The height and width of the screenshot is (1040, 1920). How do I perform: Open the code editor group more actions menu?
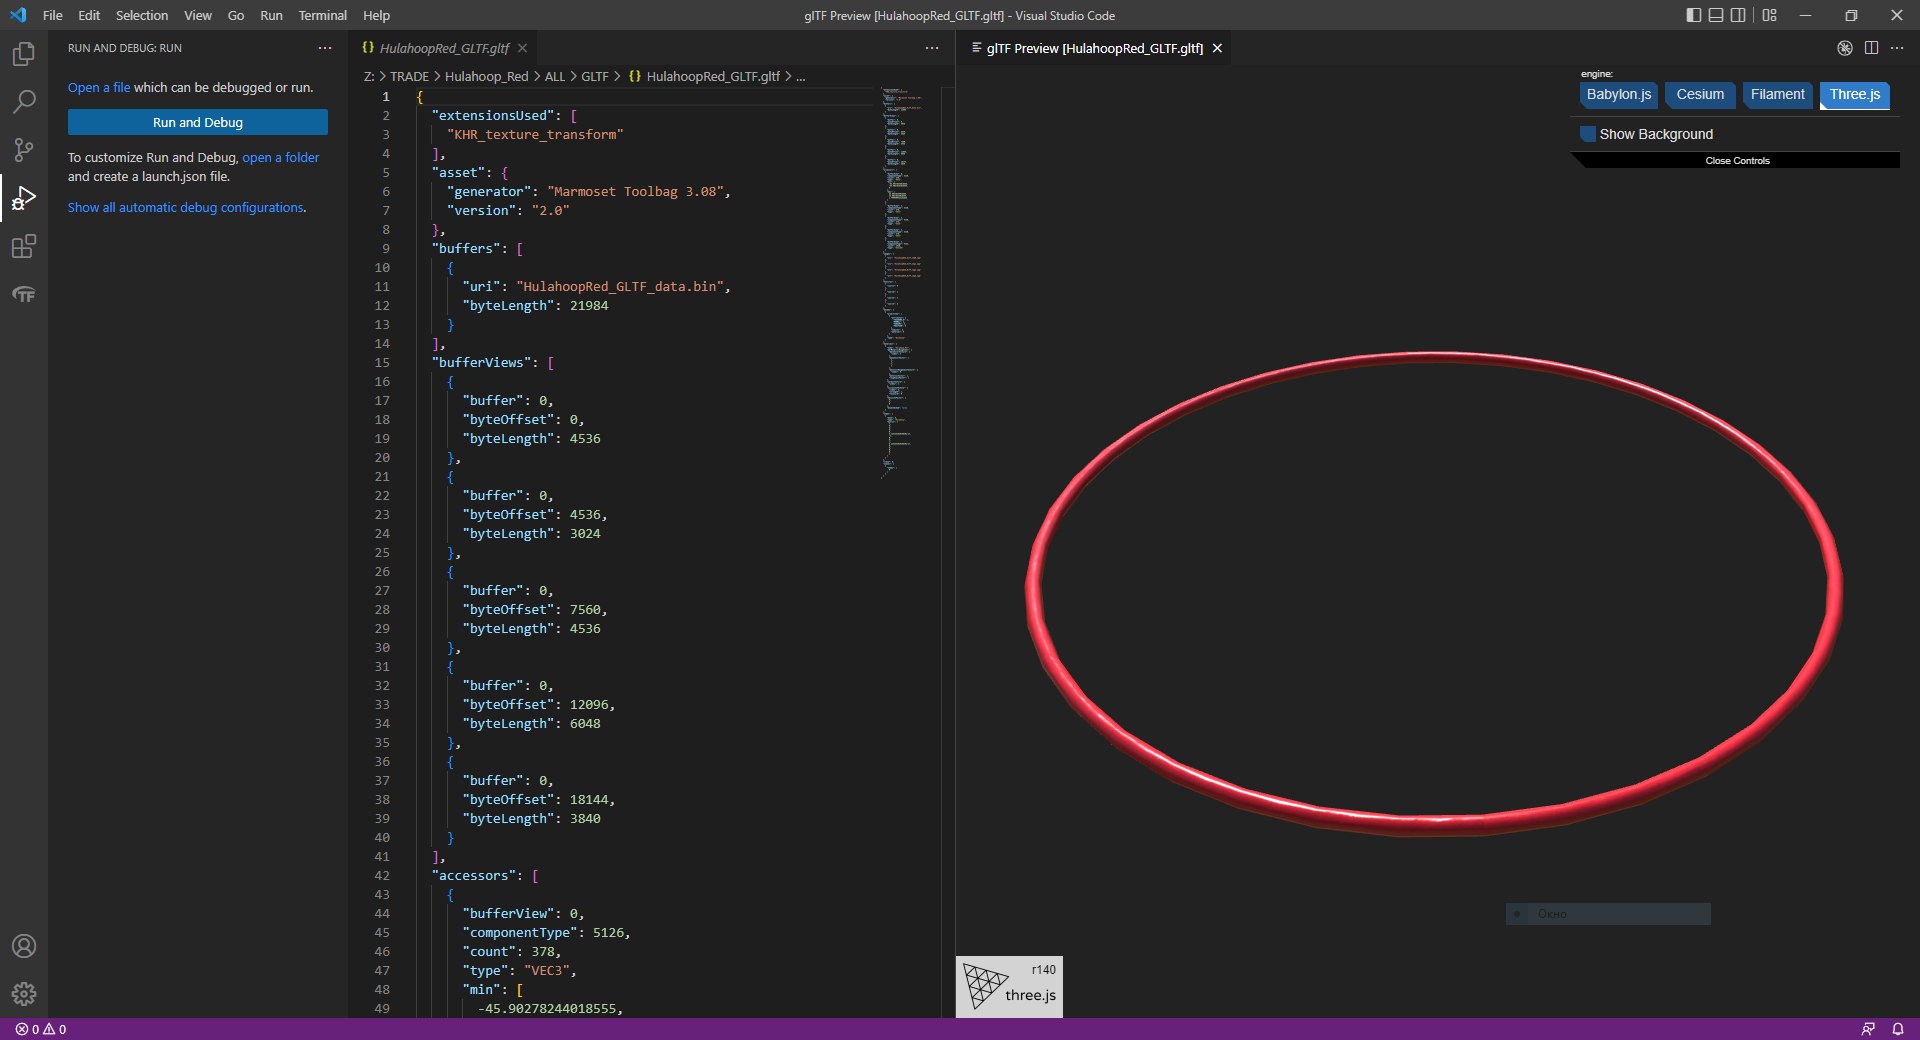point(932,48)
